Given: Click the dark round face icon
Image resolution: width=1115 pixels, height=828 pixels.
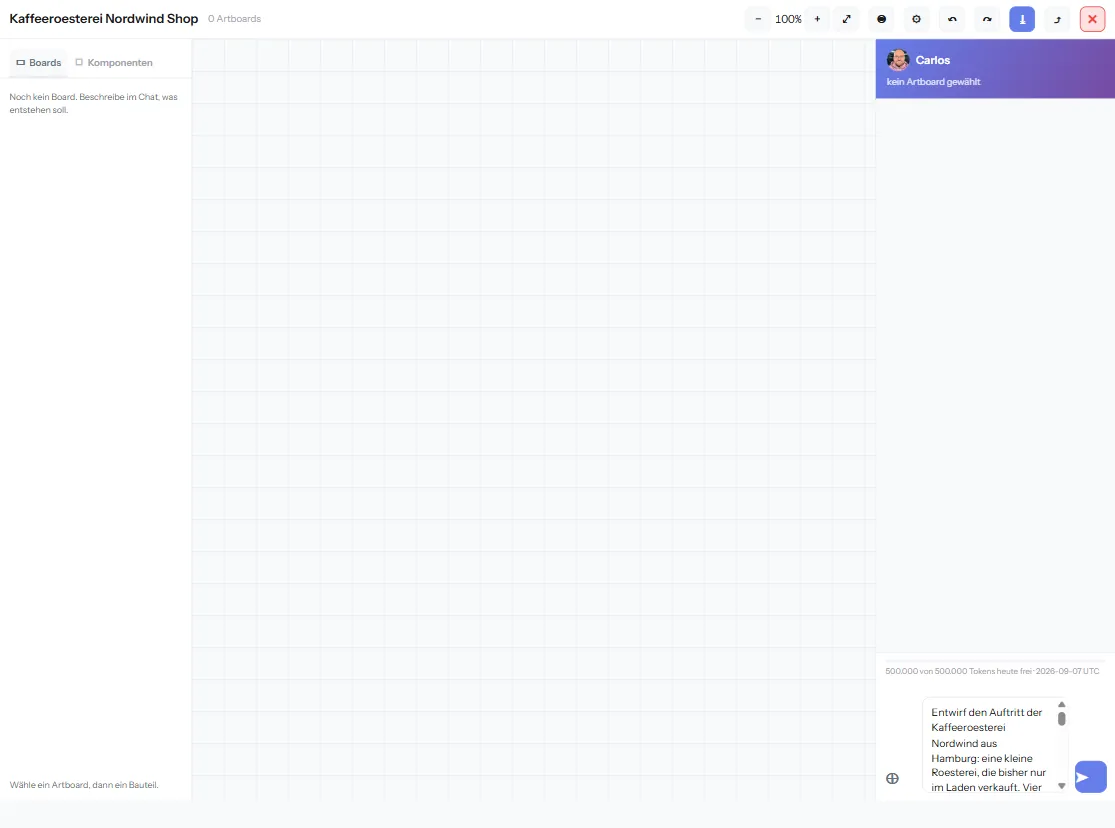Looking at the screenshot, I should click(881, 19).
